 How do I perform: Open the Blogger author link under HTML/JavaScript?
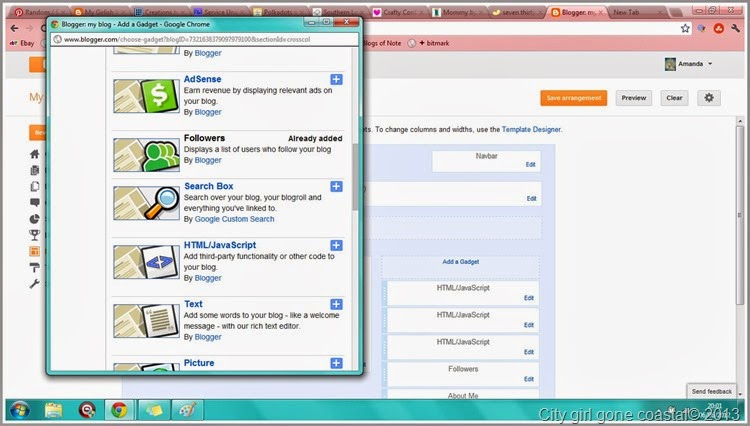tap(208, 278)
